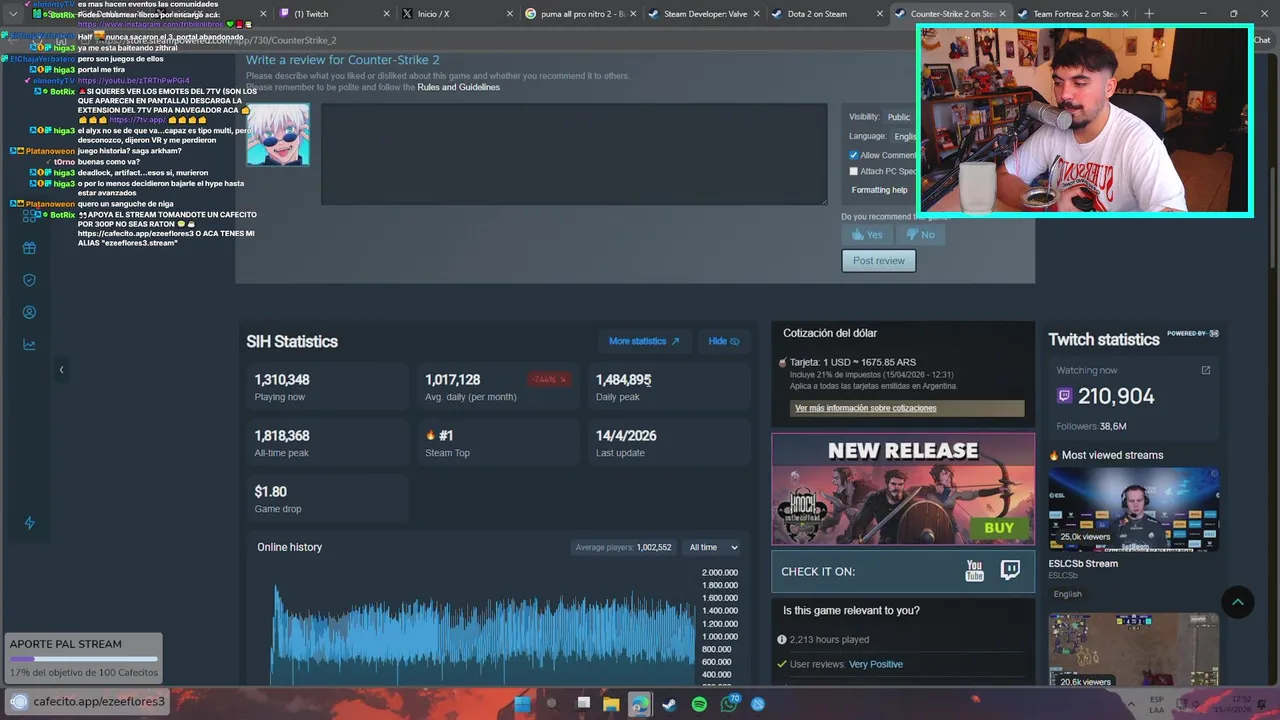Close the Inicio / X browser tab
1280x720 pixels.
(510, 14)
